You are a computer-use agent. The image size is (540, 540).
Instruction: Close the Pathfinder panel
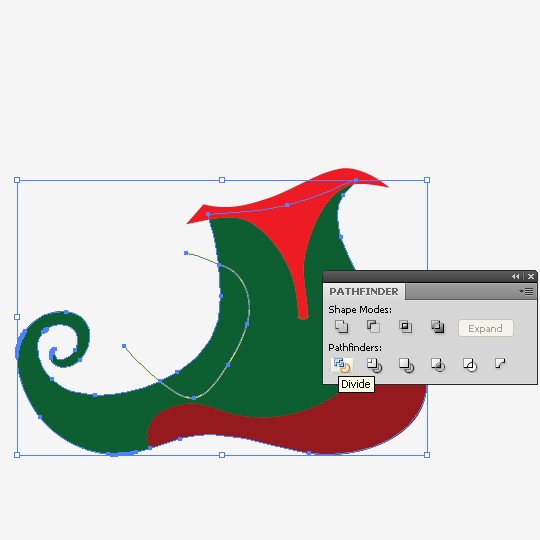pyautogui.click(x=531, y=277)
